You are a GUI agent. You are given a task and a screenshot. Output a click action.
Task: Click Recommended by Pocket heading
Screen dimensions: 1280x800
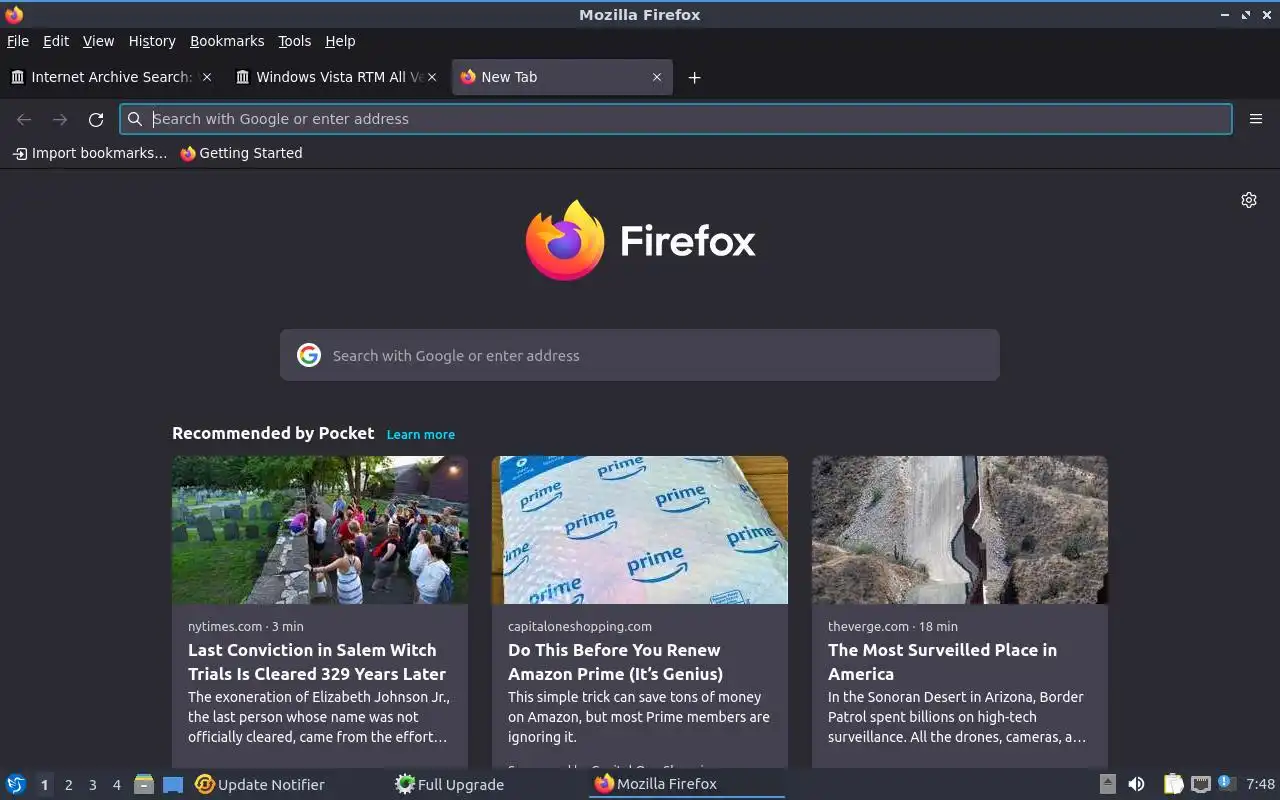click(273, 433)
